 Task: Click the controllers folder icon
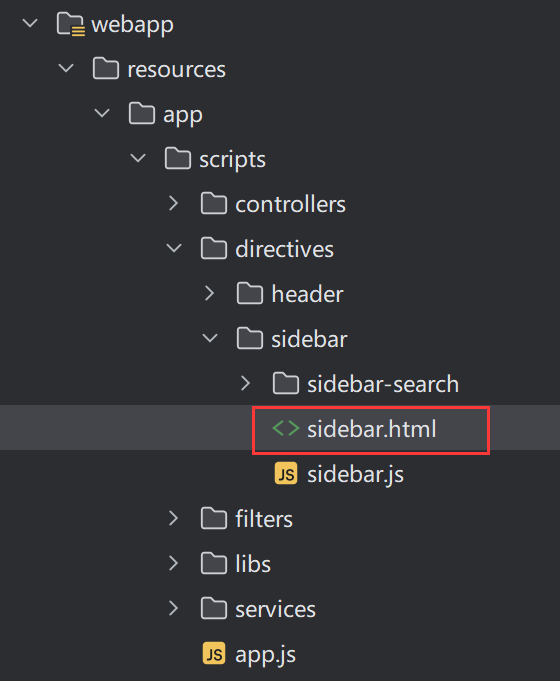point(214,204)
